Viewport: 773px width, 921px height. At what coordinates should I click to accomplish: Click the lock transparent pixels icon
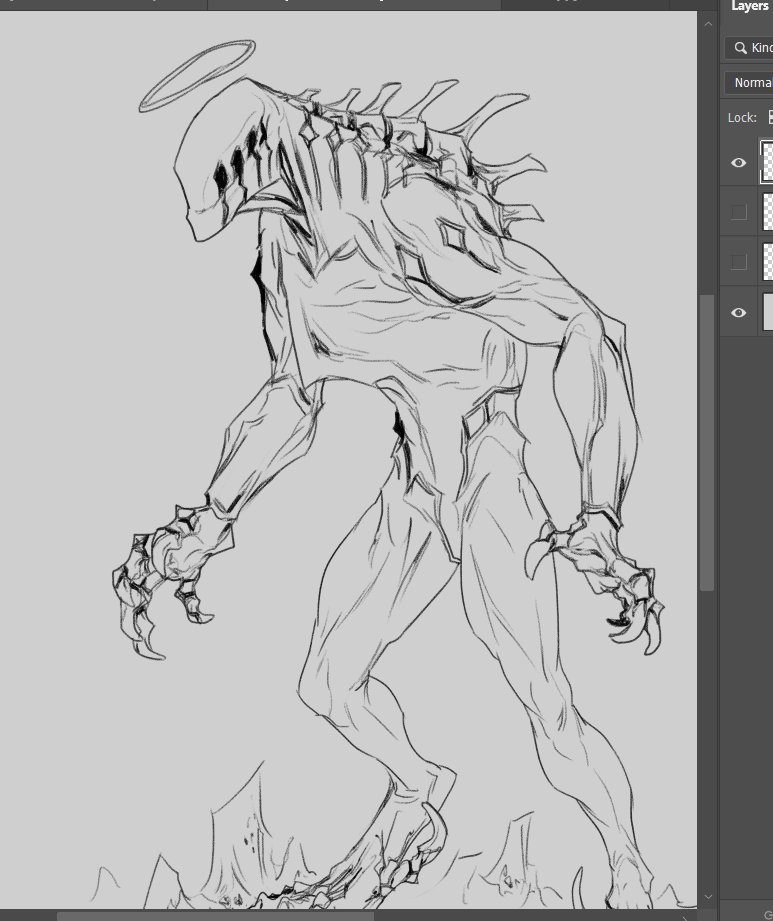(770, 117)
